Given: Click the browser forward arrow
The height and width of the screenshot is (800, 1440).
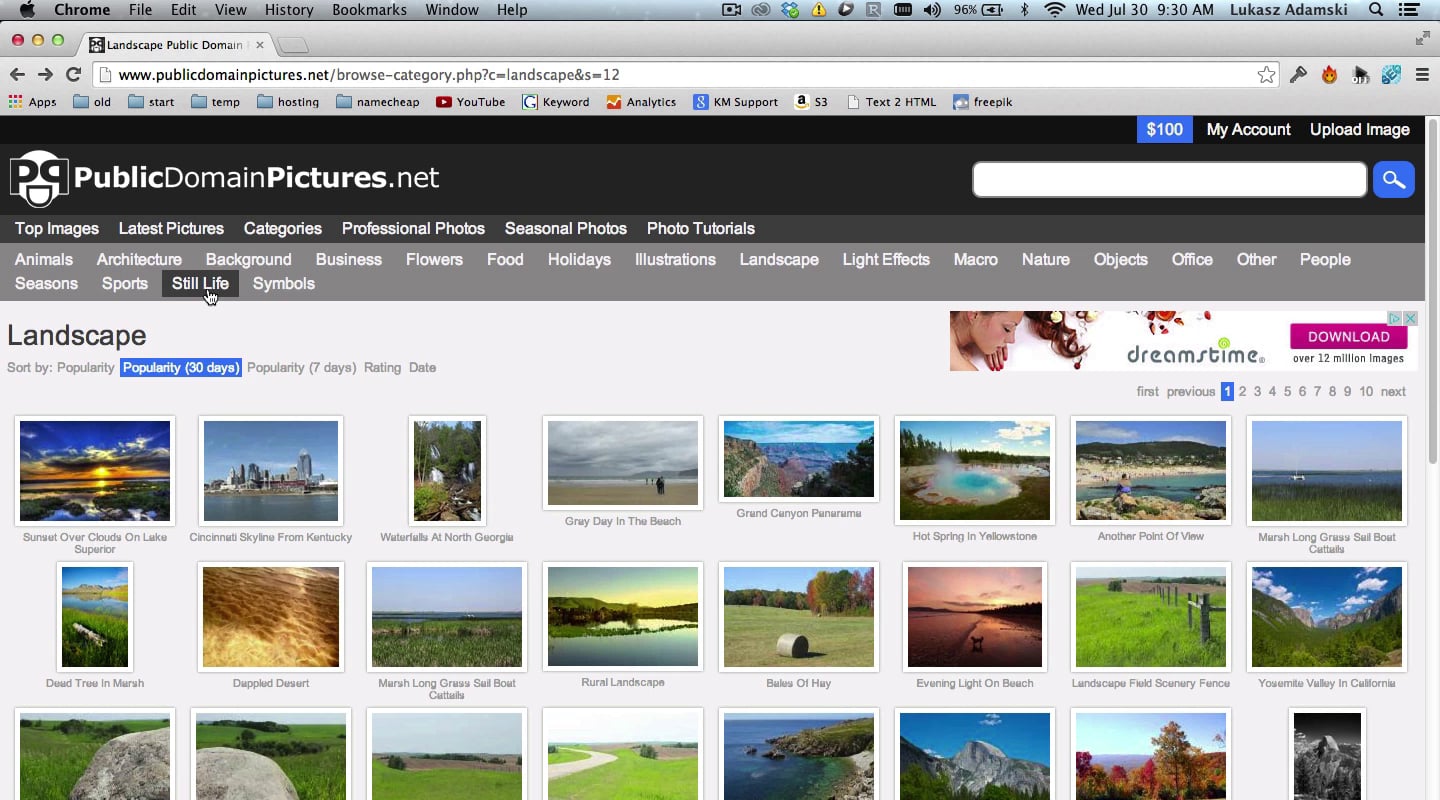Looking at the screenshot, I should [x=45, y=74].
